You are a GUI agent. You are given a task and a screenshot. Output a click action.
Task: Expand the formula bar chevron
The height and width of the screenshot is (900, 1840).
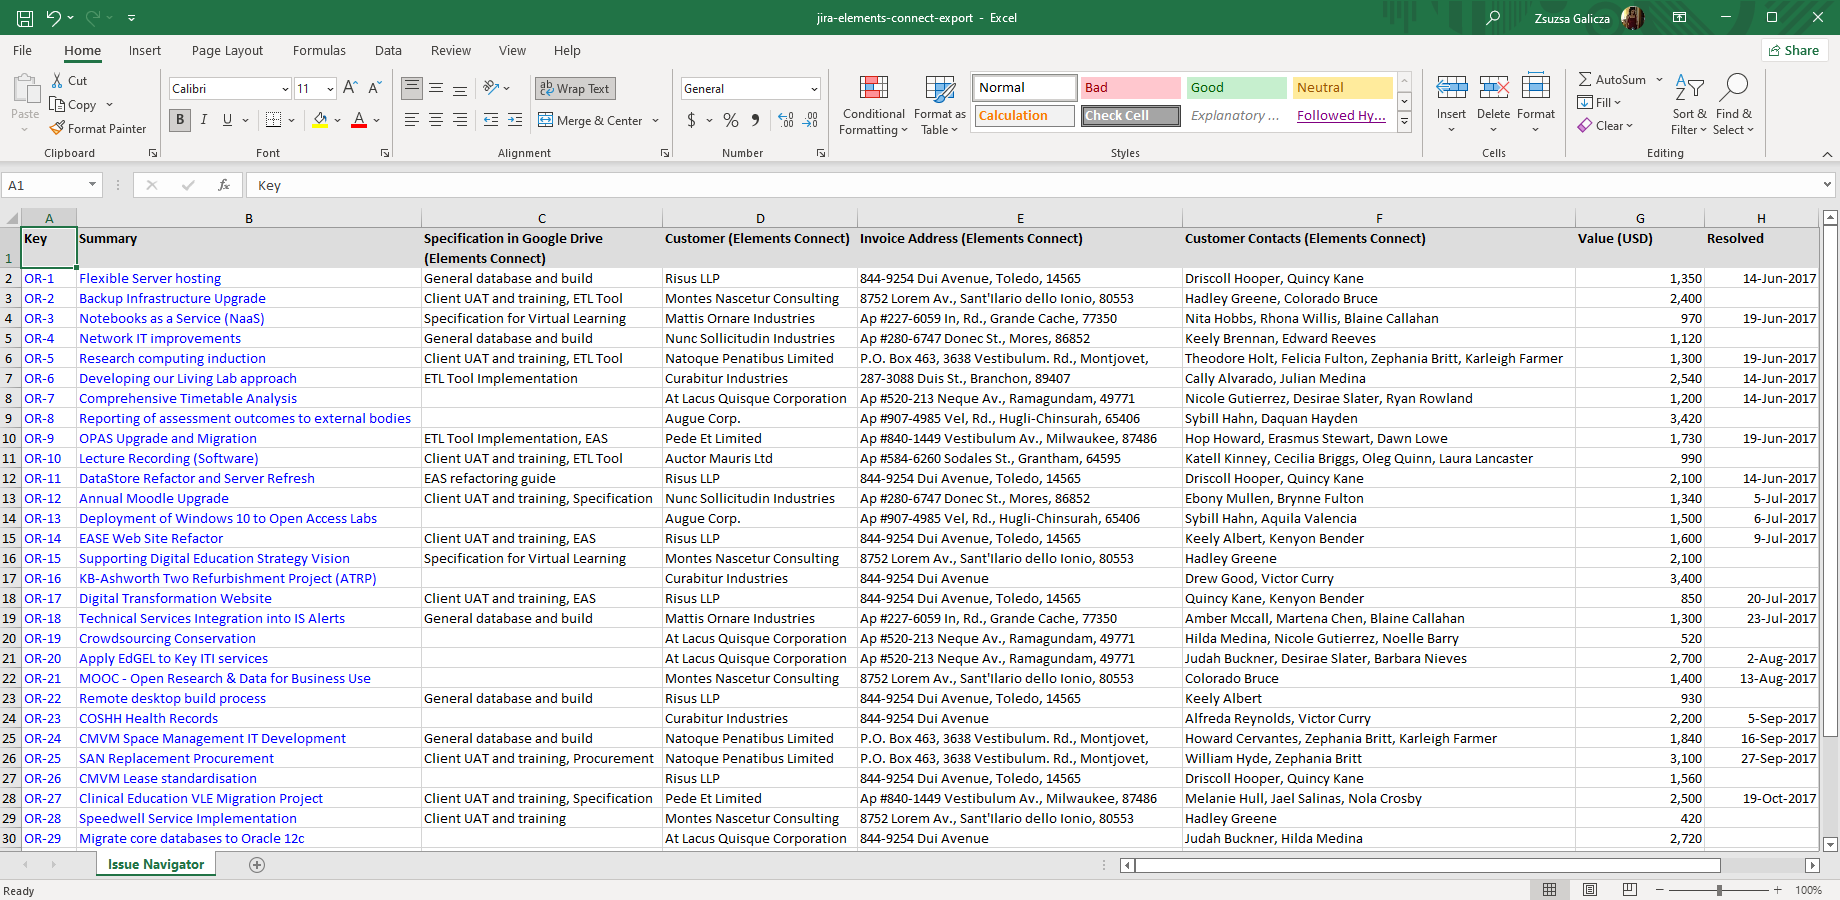1827,184
